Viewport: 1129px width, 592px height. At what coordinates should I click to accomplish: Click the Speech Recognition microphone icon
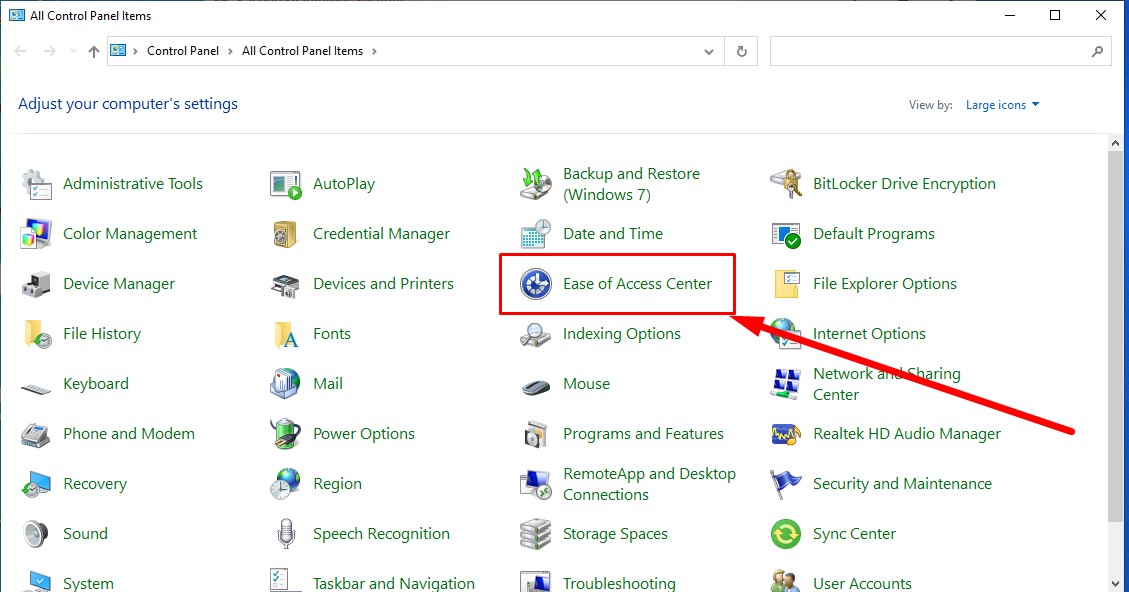pos(286,534)
